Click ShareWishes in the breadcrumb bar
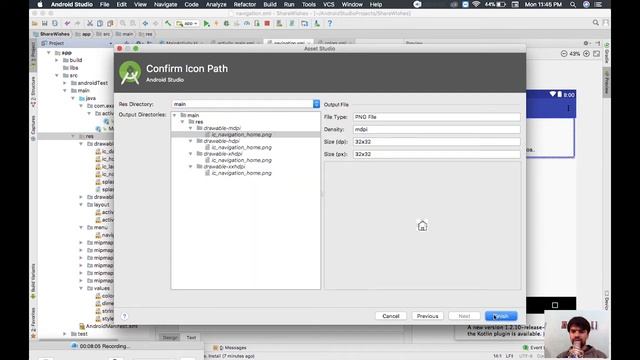This screenshot has width=640, height=360. click(x=52, y=34)
